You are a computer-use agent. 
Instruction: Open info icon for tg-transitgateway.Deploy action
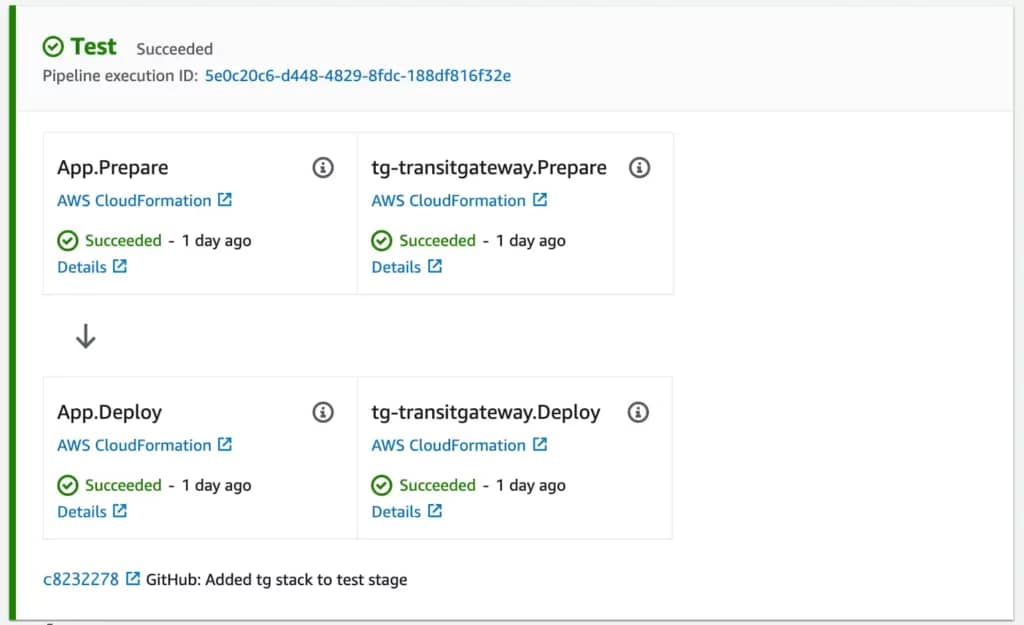click(638, 412)
